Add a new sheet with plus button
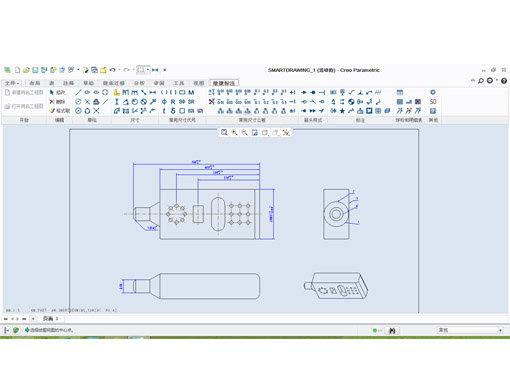The height and width of the screenshot is (390, 510). [x=33, y=319]
